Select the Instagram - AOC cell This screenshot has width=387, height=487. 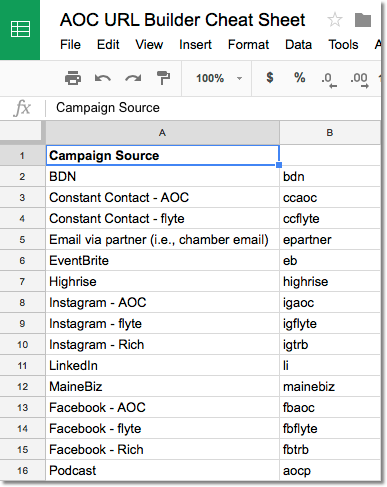[x=162, y=302]
